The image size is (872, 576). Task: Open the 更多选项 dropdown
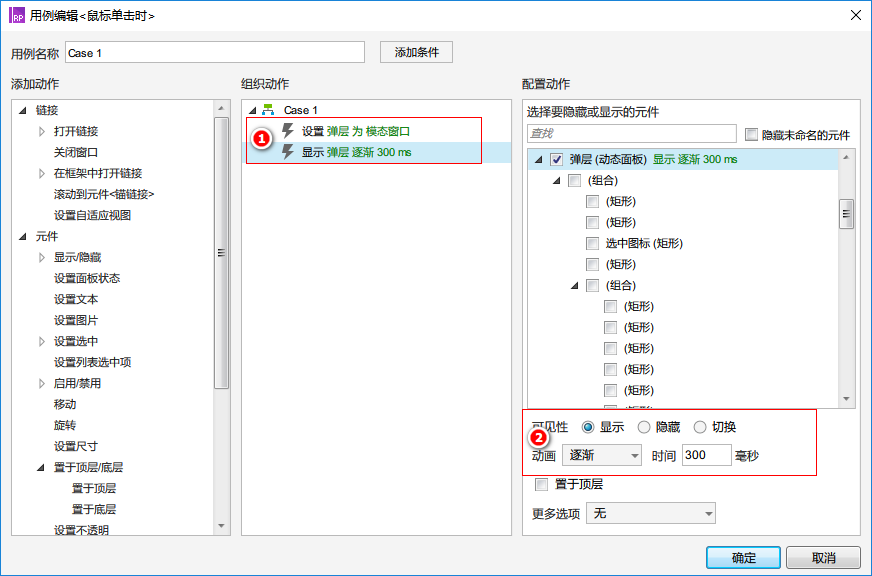(x=651, y=513)
